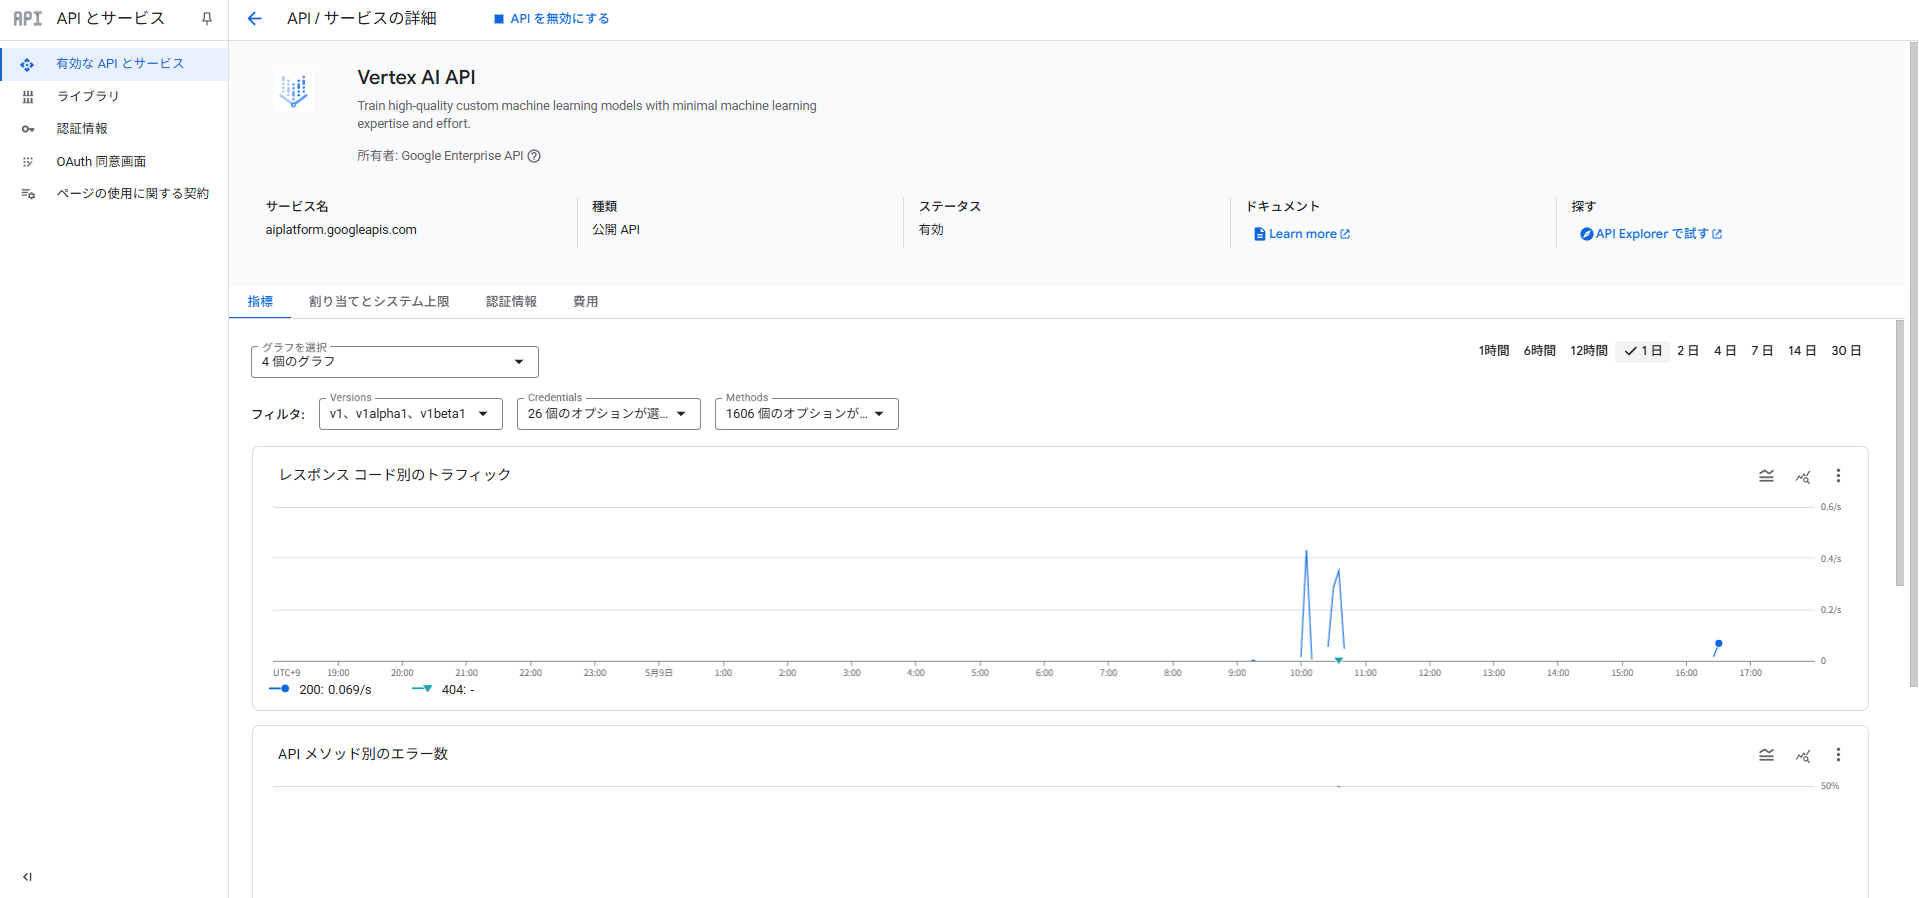Open OAuth 同意画面 in the sidebar
Image resolution: width=1919 pixels, height=898 pixels.
tap(114, 162)
